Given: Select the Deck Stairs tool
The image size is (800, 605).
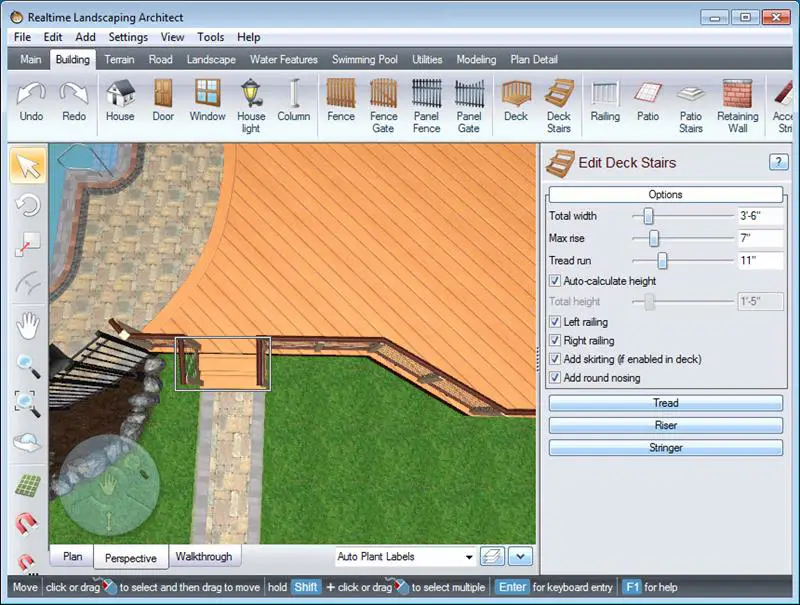Looking at the screenshot, I should click(x=559, y=107).
